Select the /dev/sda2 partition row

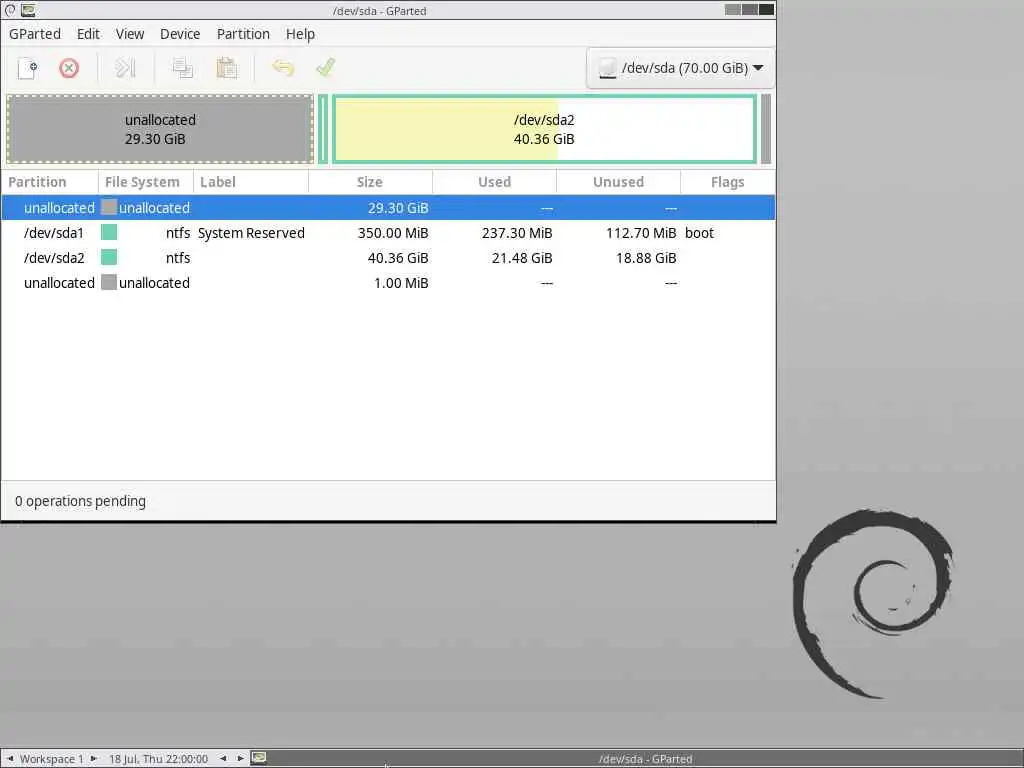pyautogui.click(x=388, y=258)
